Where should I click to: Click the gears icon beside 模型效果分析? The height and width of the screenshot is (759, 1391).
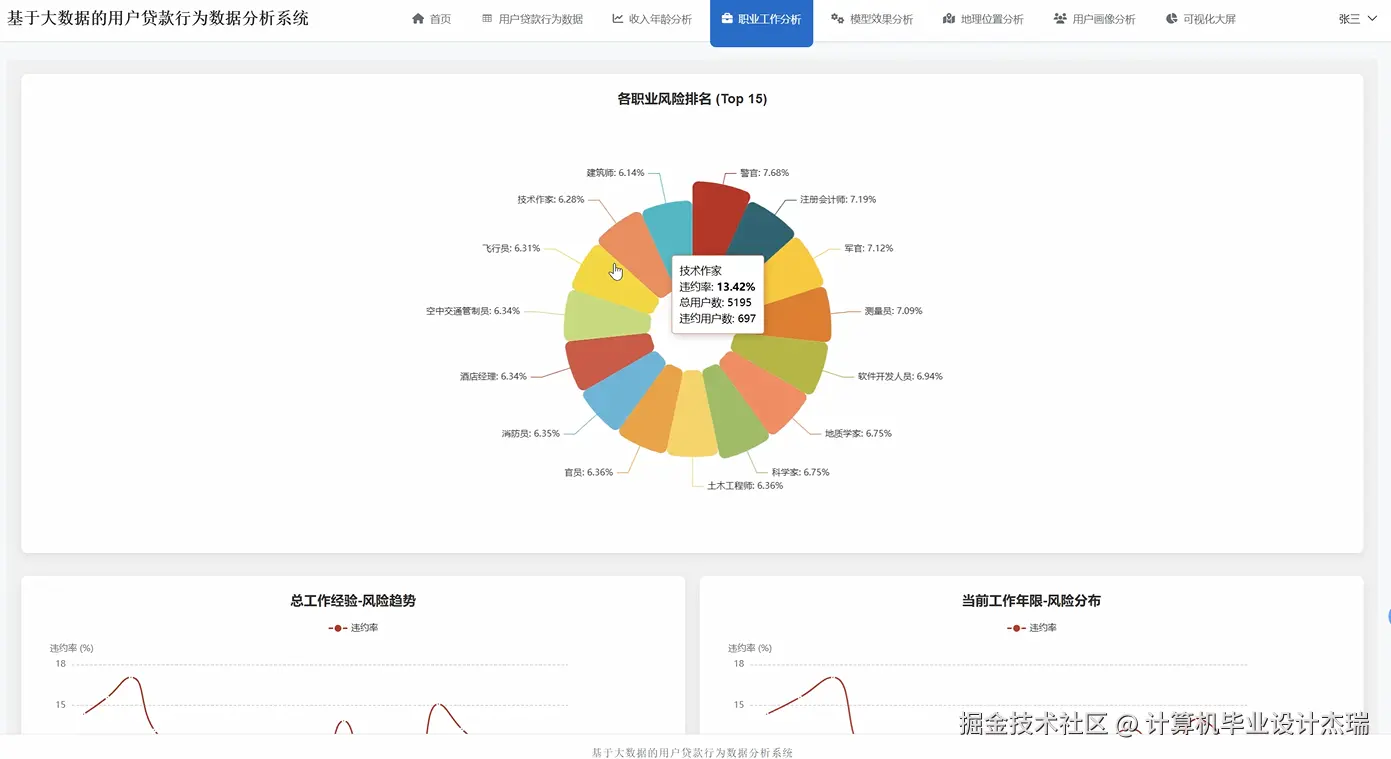point(838,19)
